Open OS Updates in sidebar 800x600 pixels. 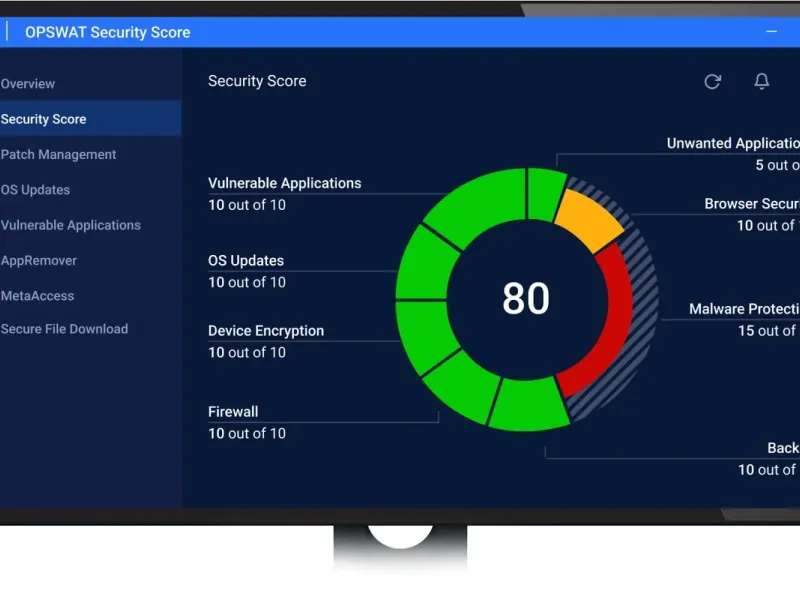(x=35, y=190)
